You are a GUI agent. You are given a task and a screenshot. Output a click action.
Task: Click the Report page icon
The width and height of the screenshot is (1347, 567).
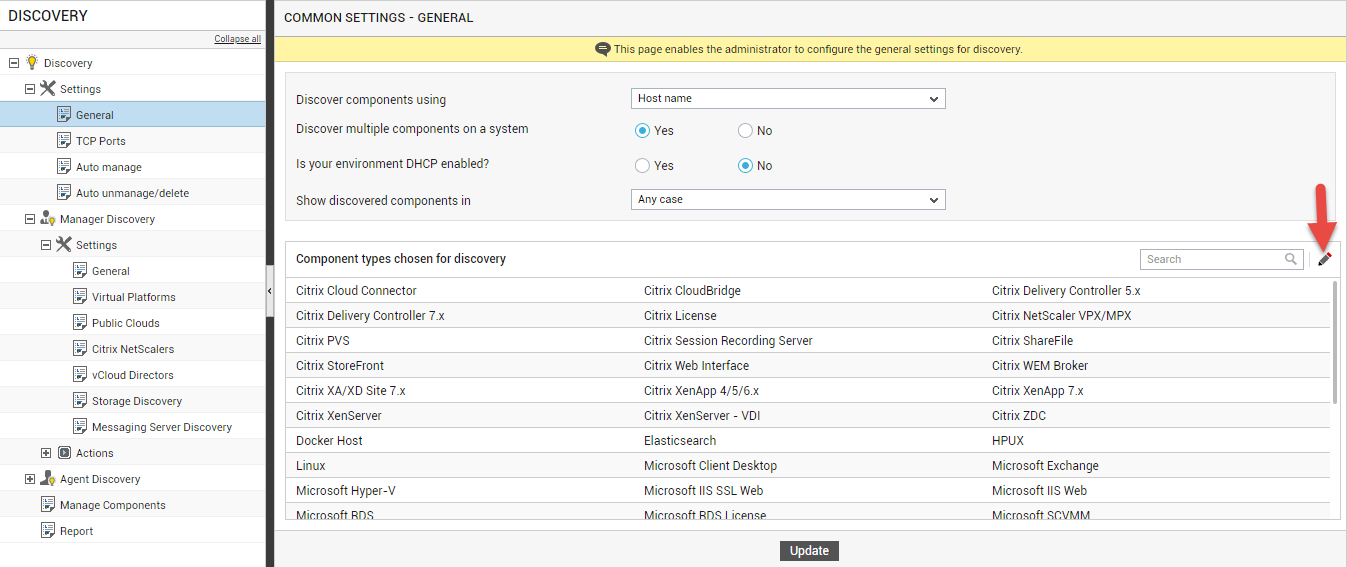[48, 530]
